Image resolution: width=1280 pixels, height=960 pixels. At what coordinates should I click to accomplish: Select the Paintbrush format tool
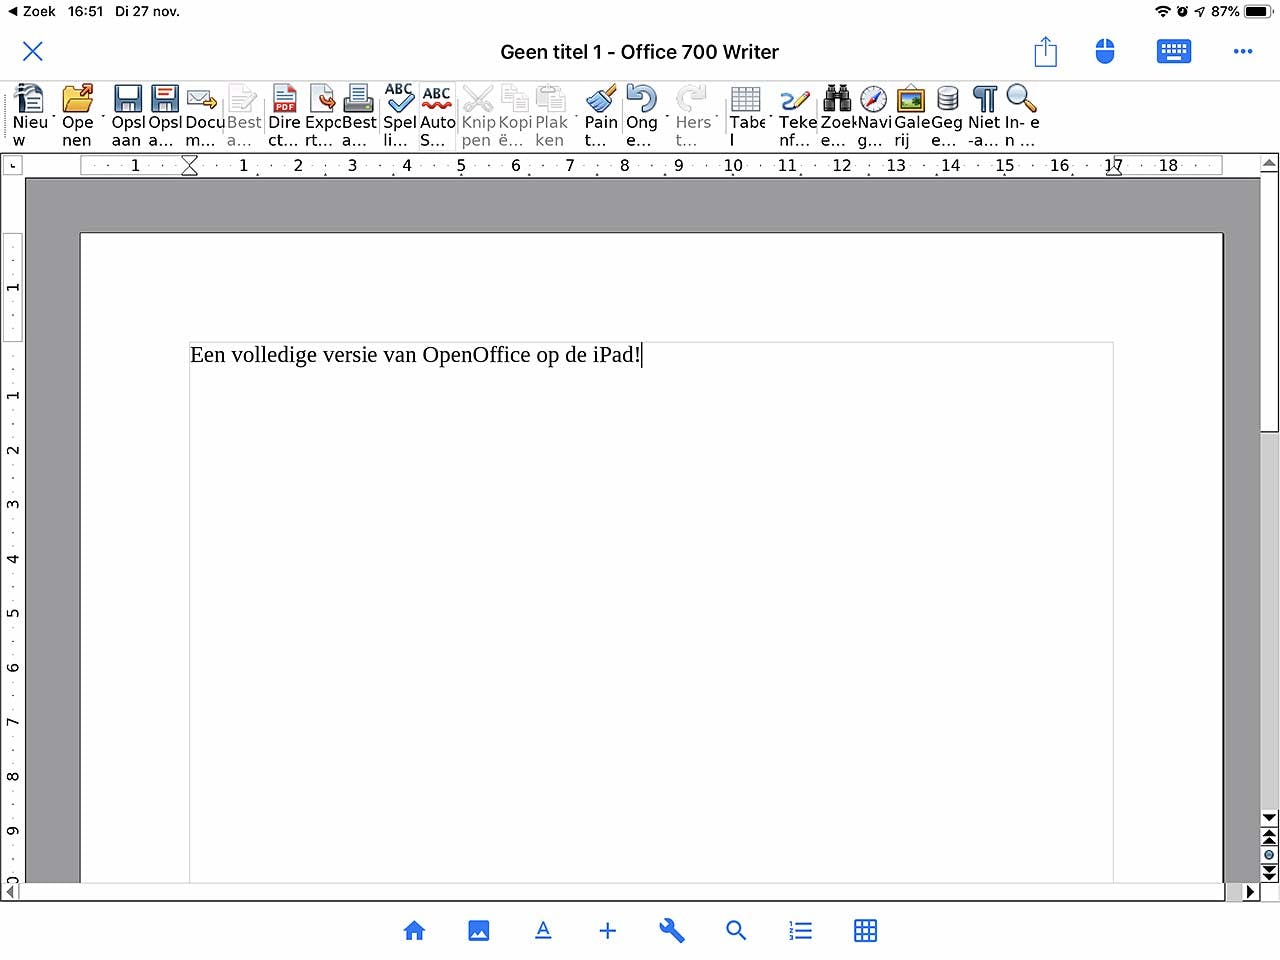click(x=600, y=98)
